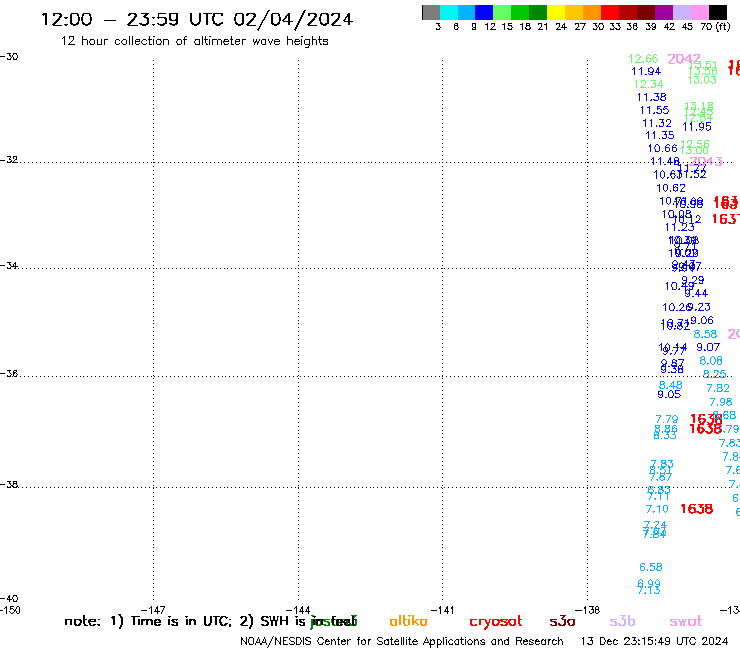Viewport: 740px width, 650px height.
Task: Select the purple swatch in the color scale
Action: (664, 12)
